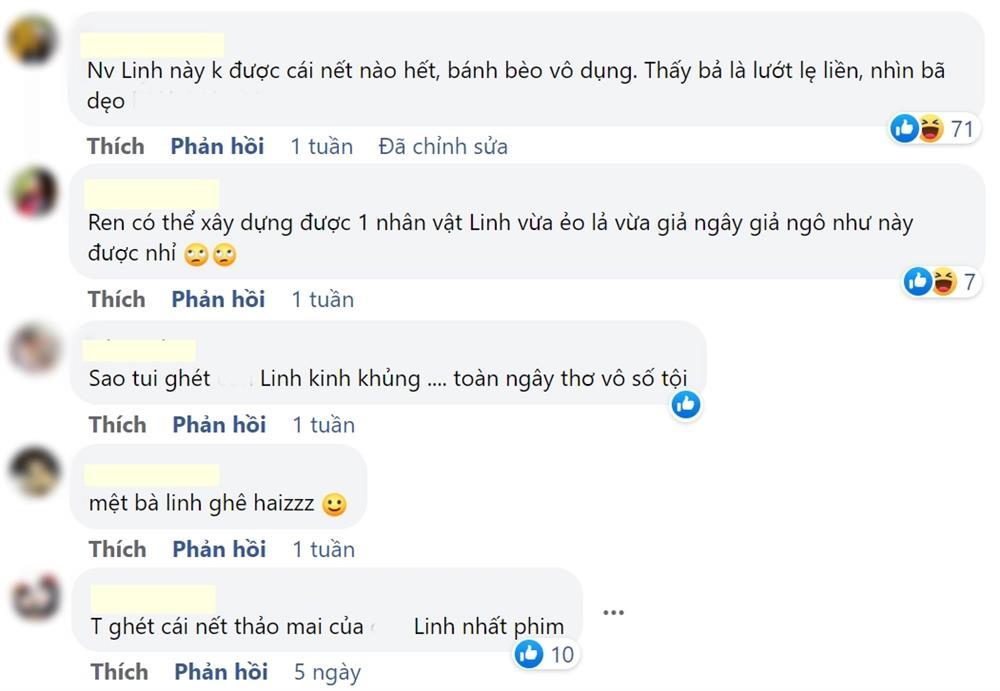The height and width of the screenshot is (691, 1000).
Task: Click the Like icon under the second comment
Action: 917,282
